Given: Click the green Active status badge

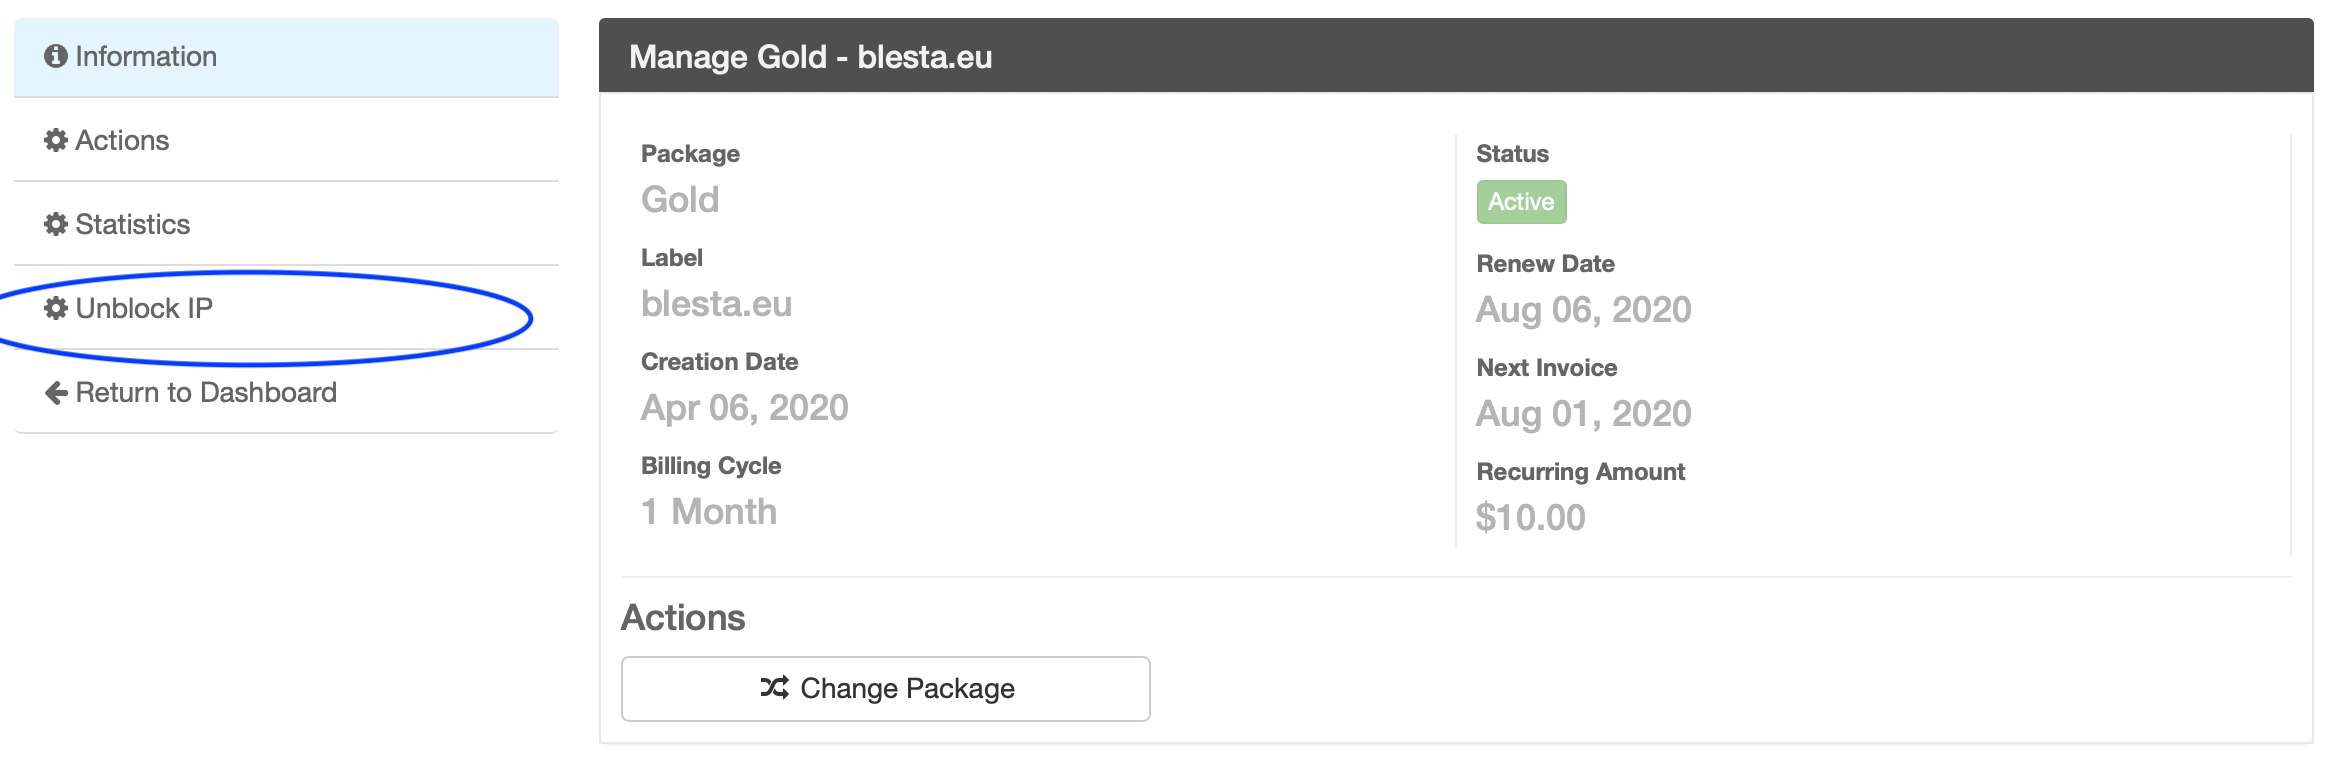Looking at the screenshot, I should click(1521, 202).
